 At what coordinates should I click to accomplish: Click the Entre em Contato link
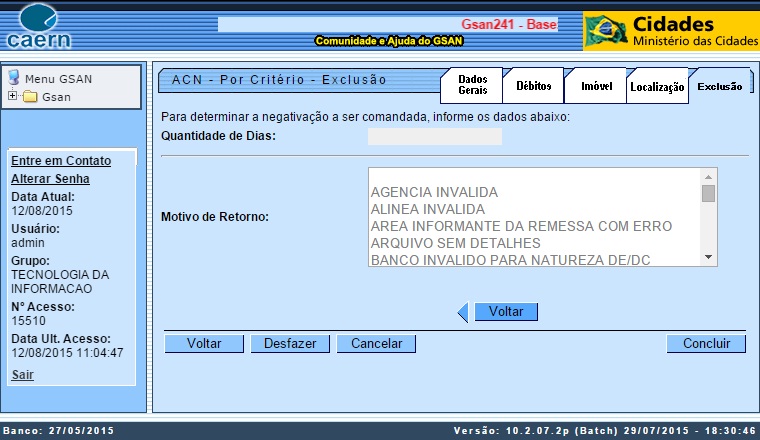(x=61, y=160)
